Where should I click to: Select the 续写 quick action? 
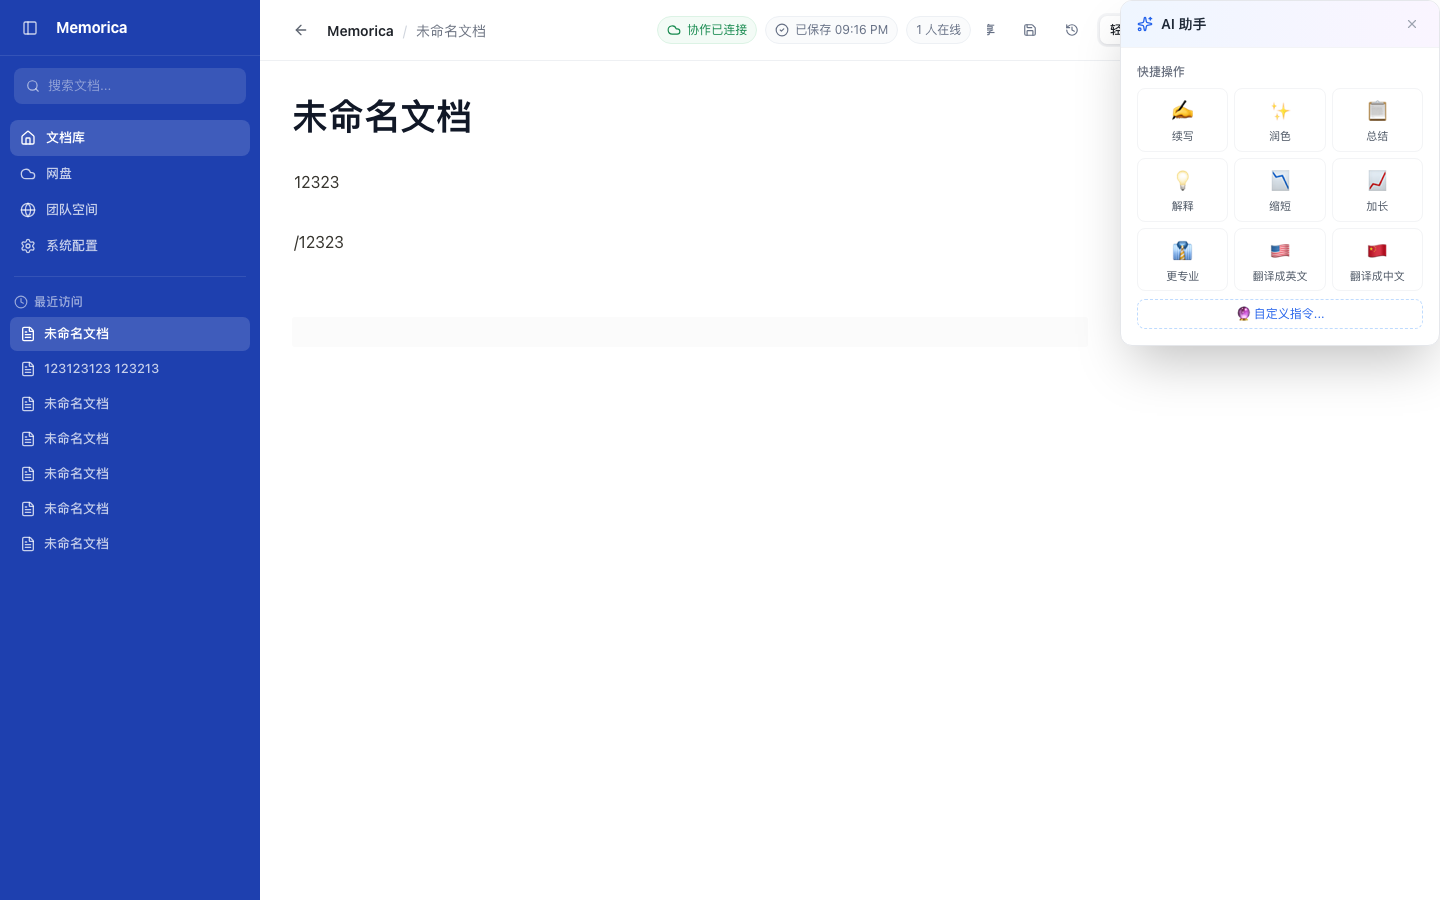pos(1182,120)
